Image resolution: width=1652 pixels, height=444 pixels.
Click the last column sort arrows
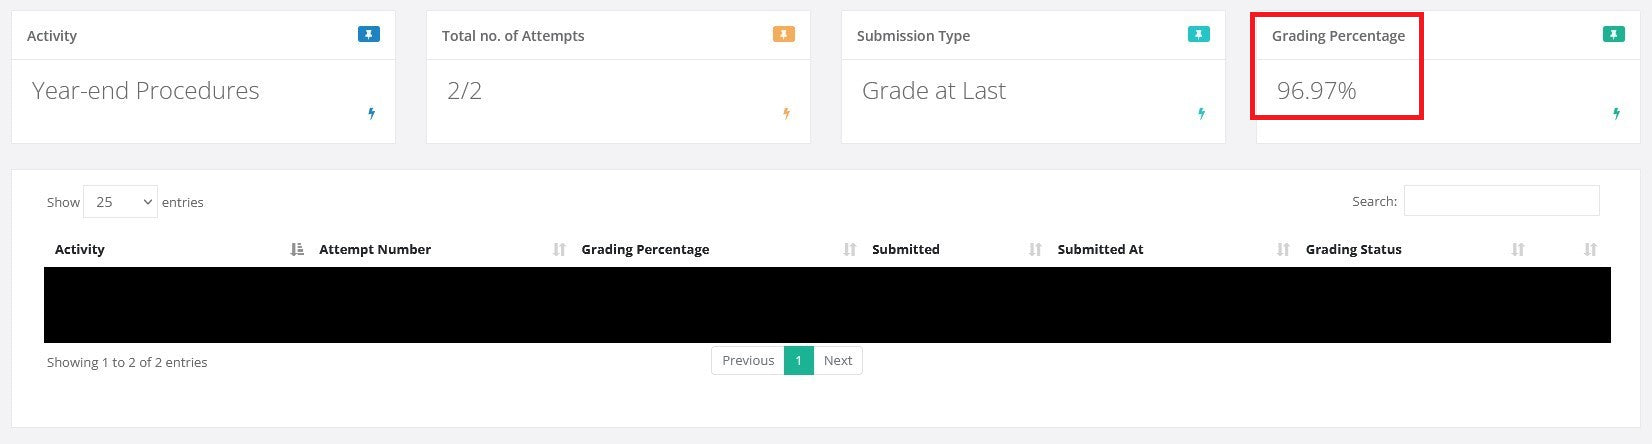coord(1590,250)
